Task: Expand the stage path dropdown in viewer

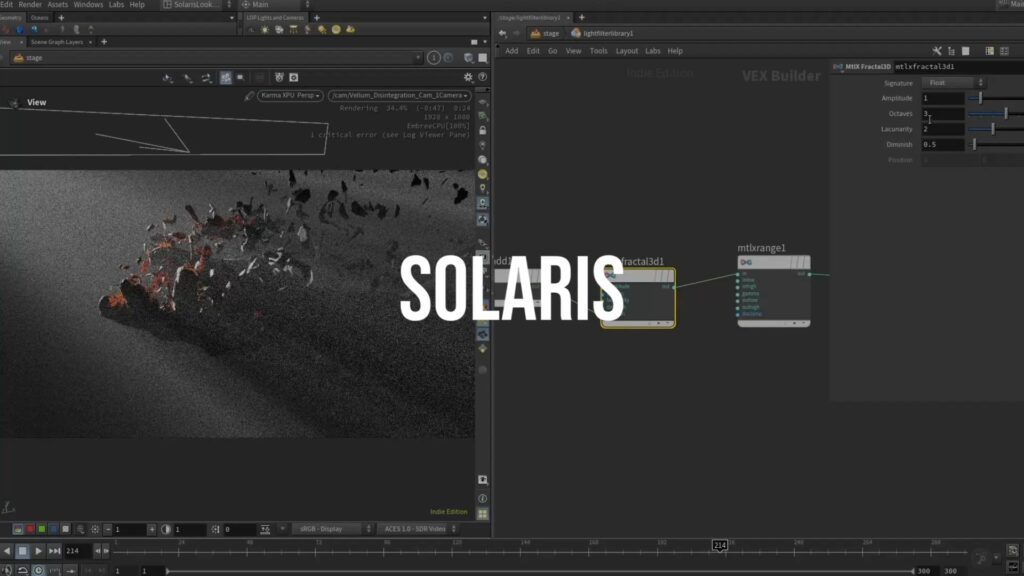Action: click(418, 58)
